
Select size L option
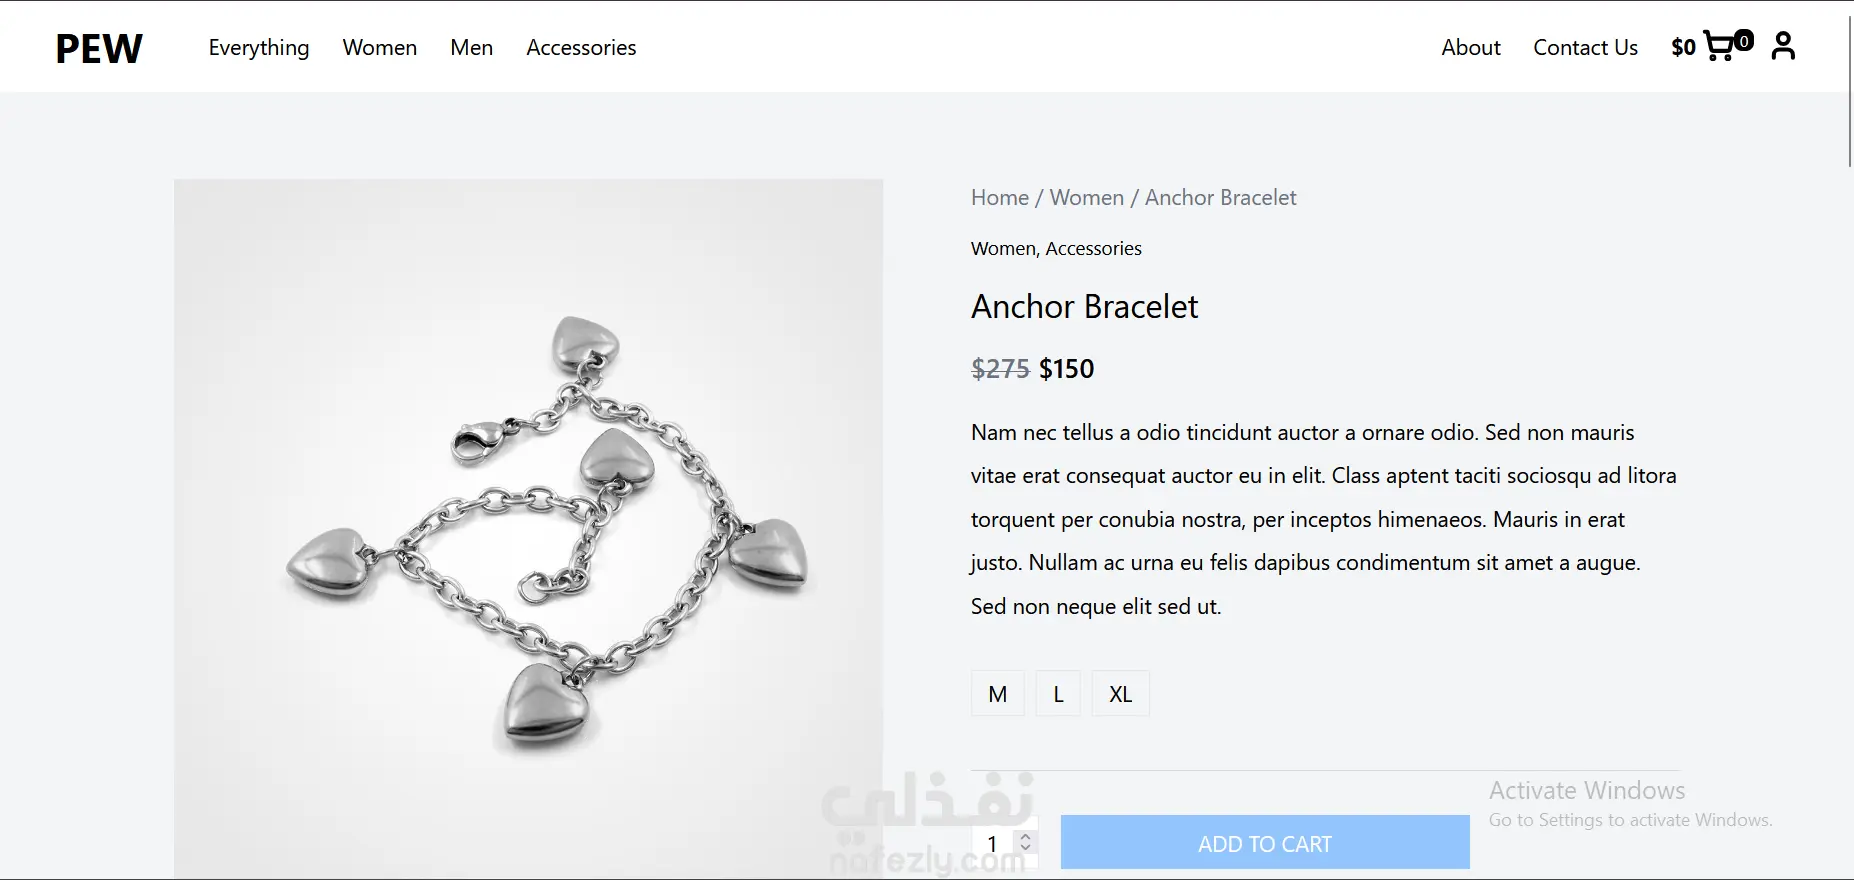click(x=1058, y=694)
